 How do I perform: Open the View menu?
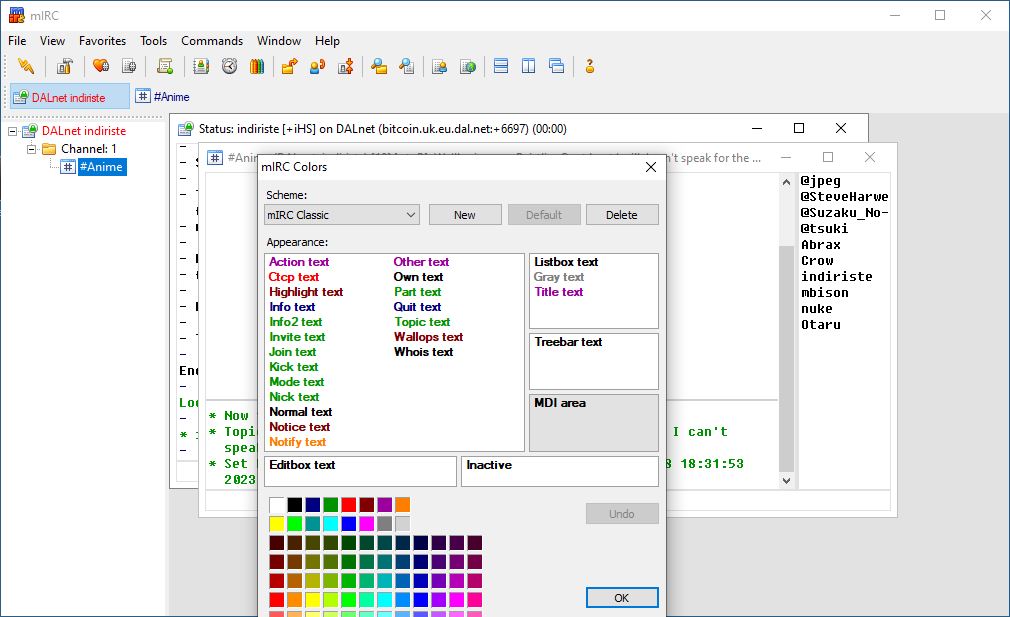click(52, 41)
